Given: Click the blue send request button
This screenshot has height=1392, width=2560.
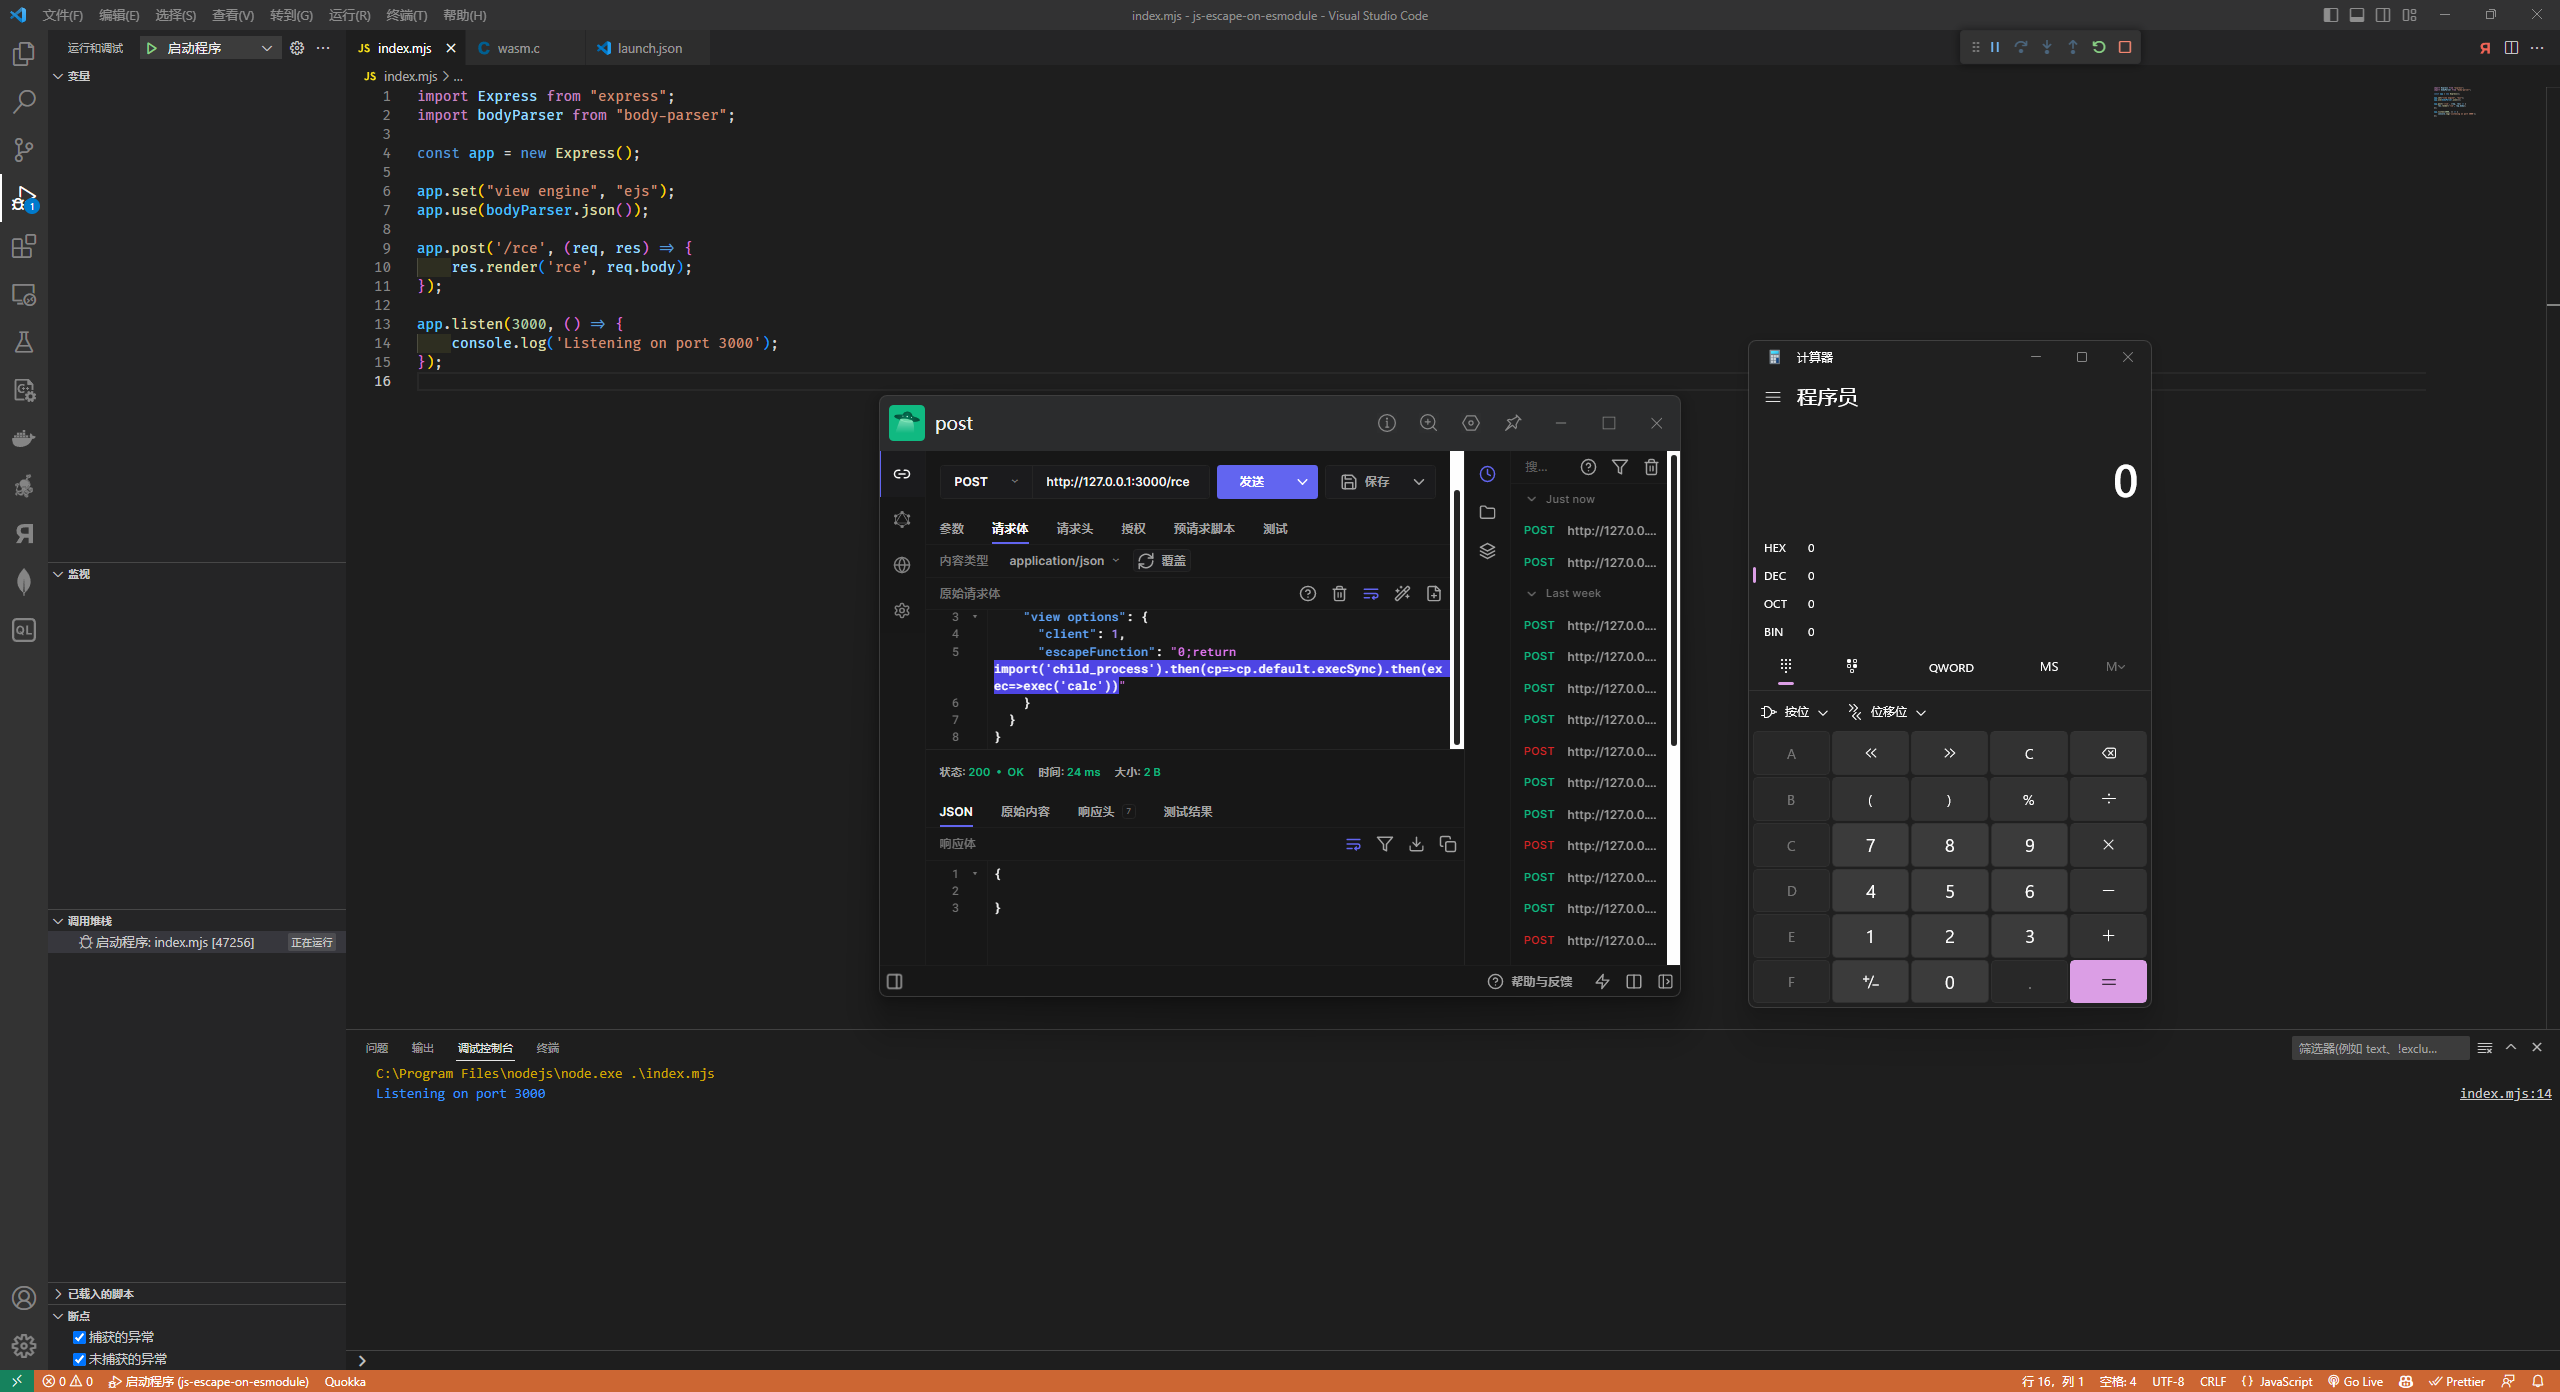Looking at the screenshot, I should point(1252,482).
